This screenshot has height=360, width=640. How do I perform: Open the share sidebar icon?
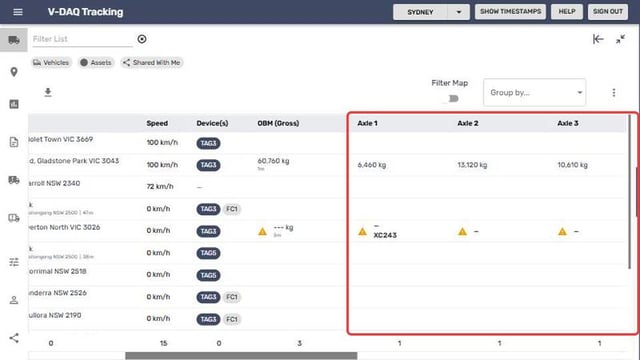[x=14, y=338]
